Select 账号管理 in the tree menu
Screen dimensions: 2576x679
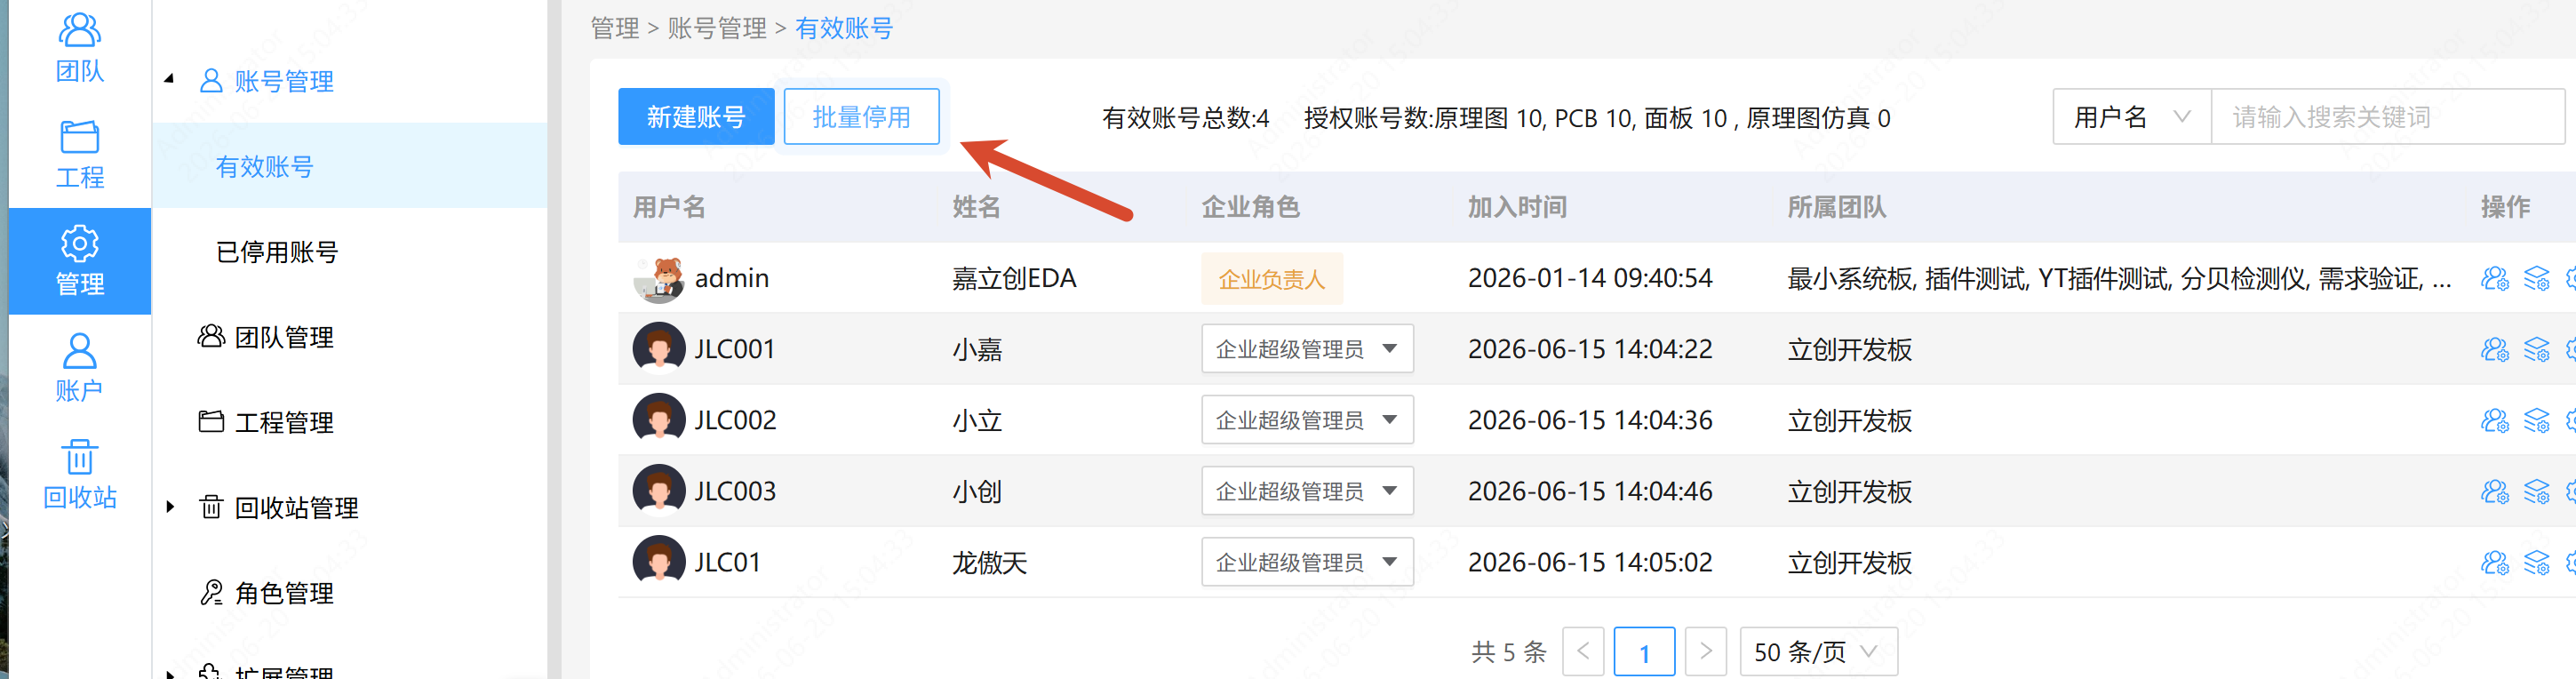point(284,81)
